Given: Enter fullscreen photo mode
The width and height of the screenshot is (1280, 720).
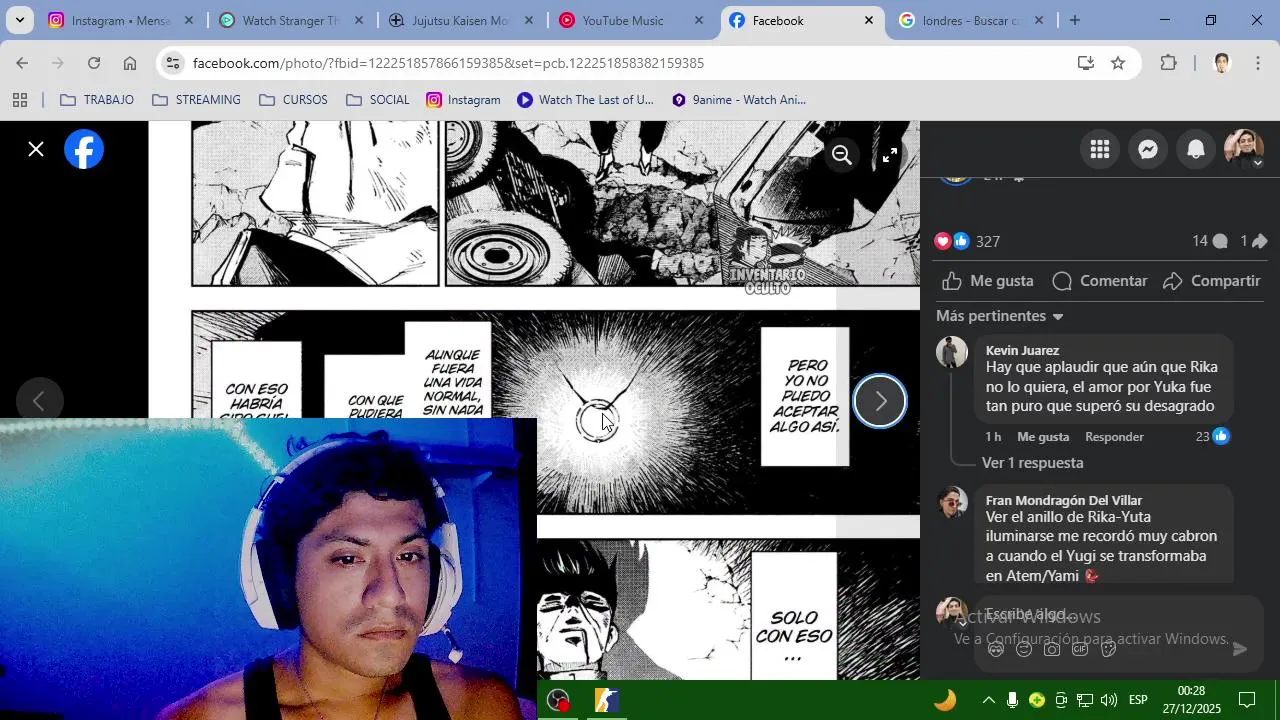Looking at the screenshot, I should (x=889, y=155).
